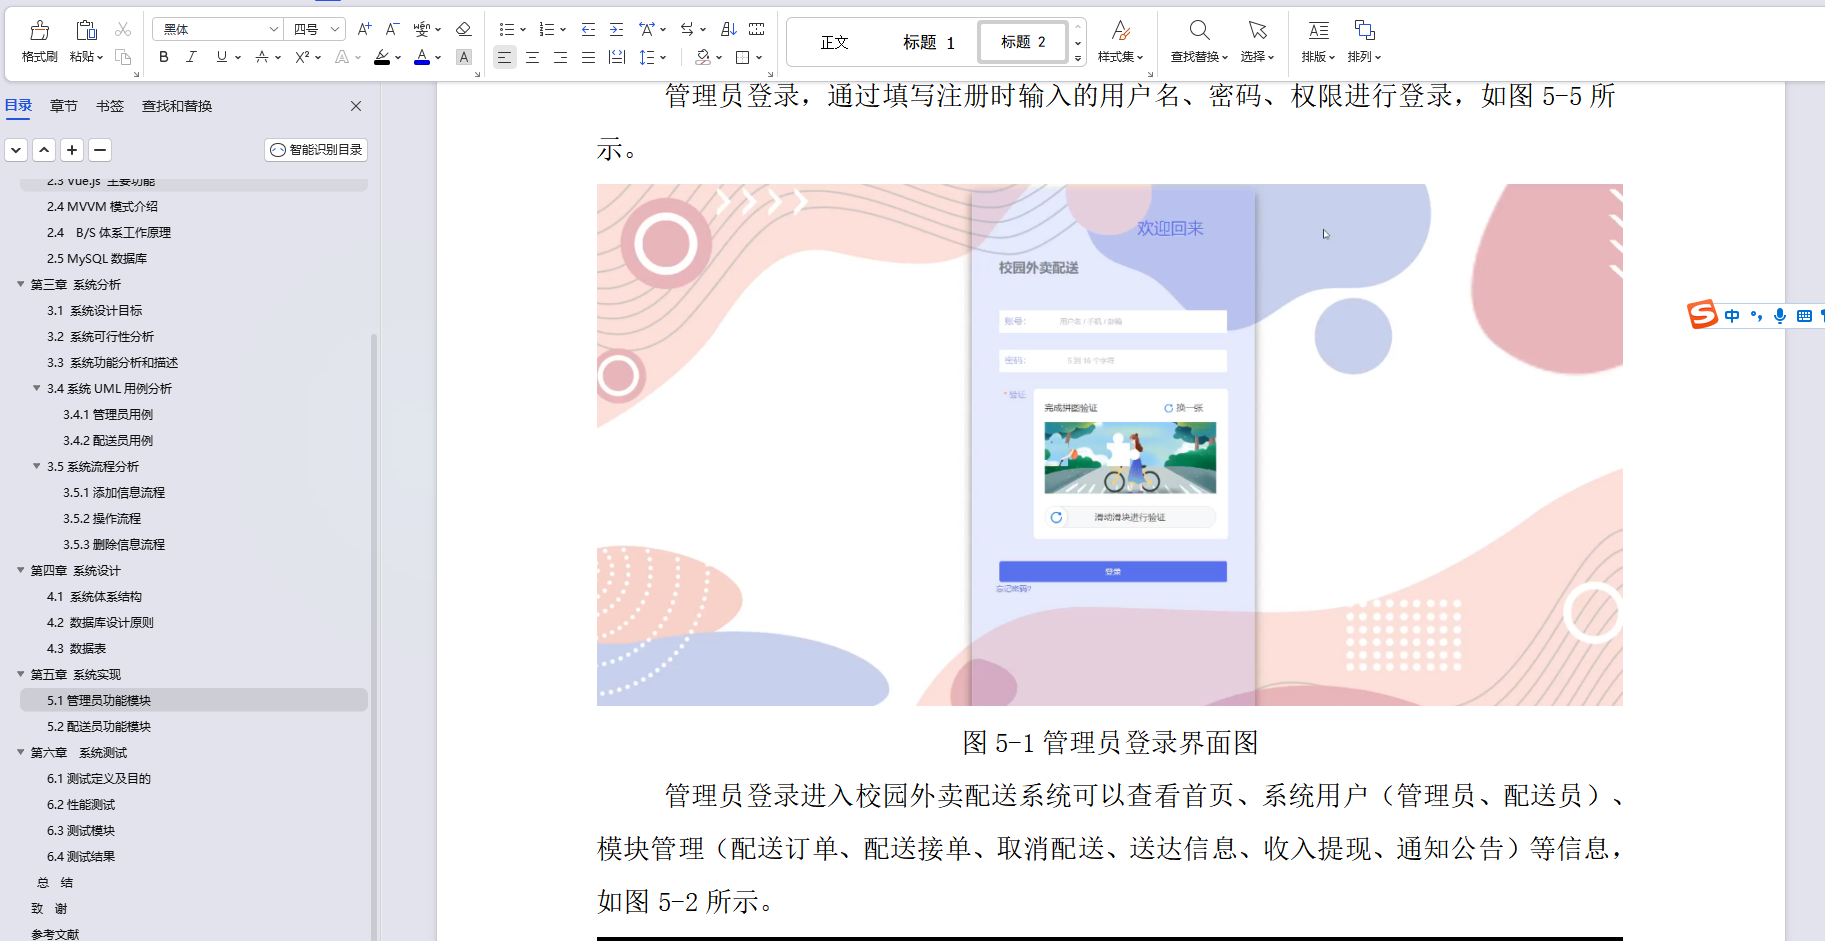Viewport: 1825px width, 941px height.
Task: Click the distributed alignment icon
Action: pos(617,57)
